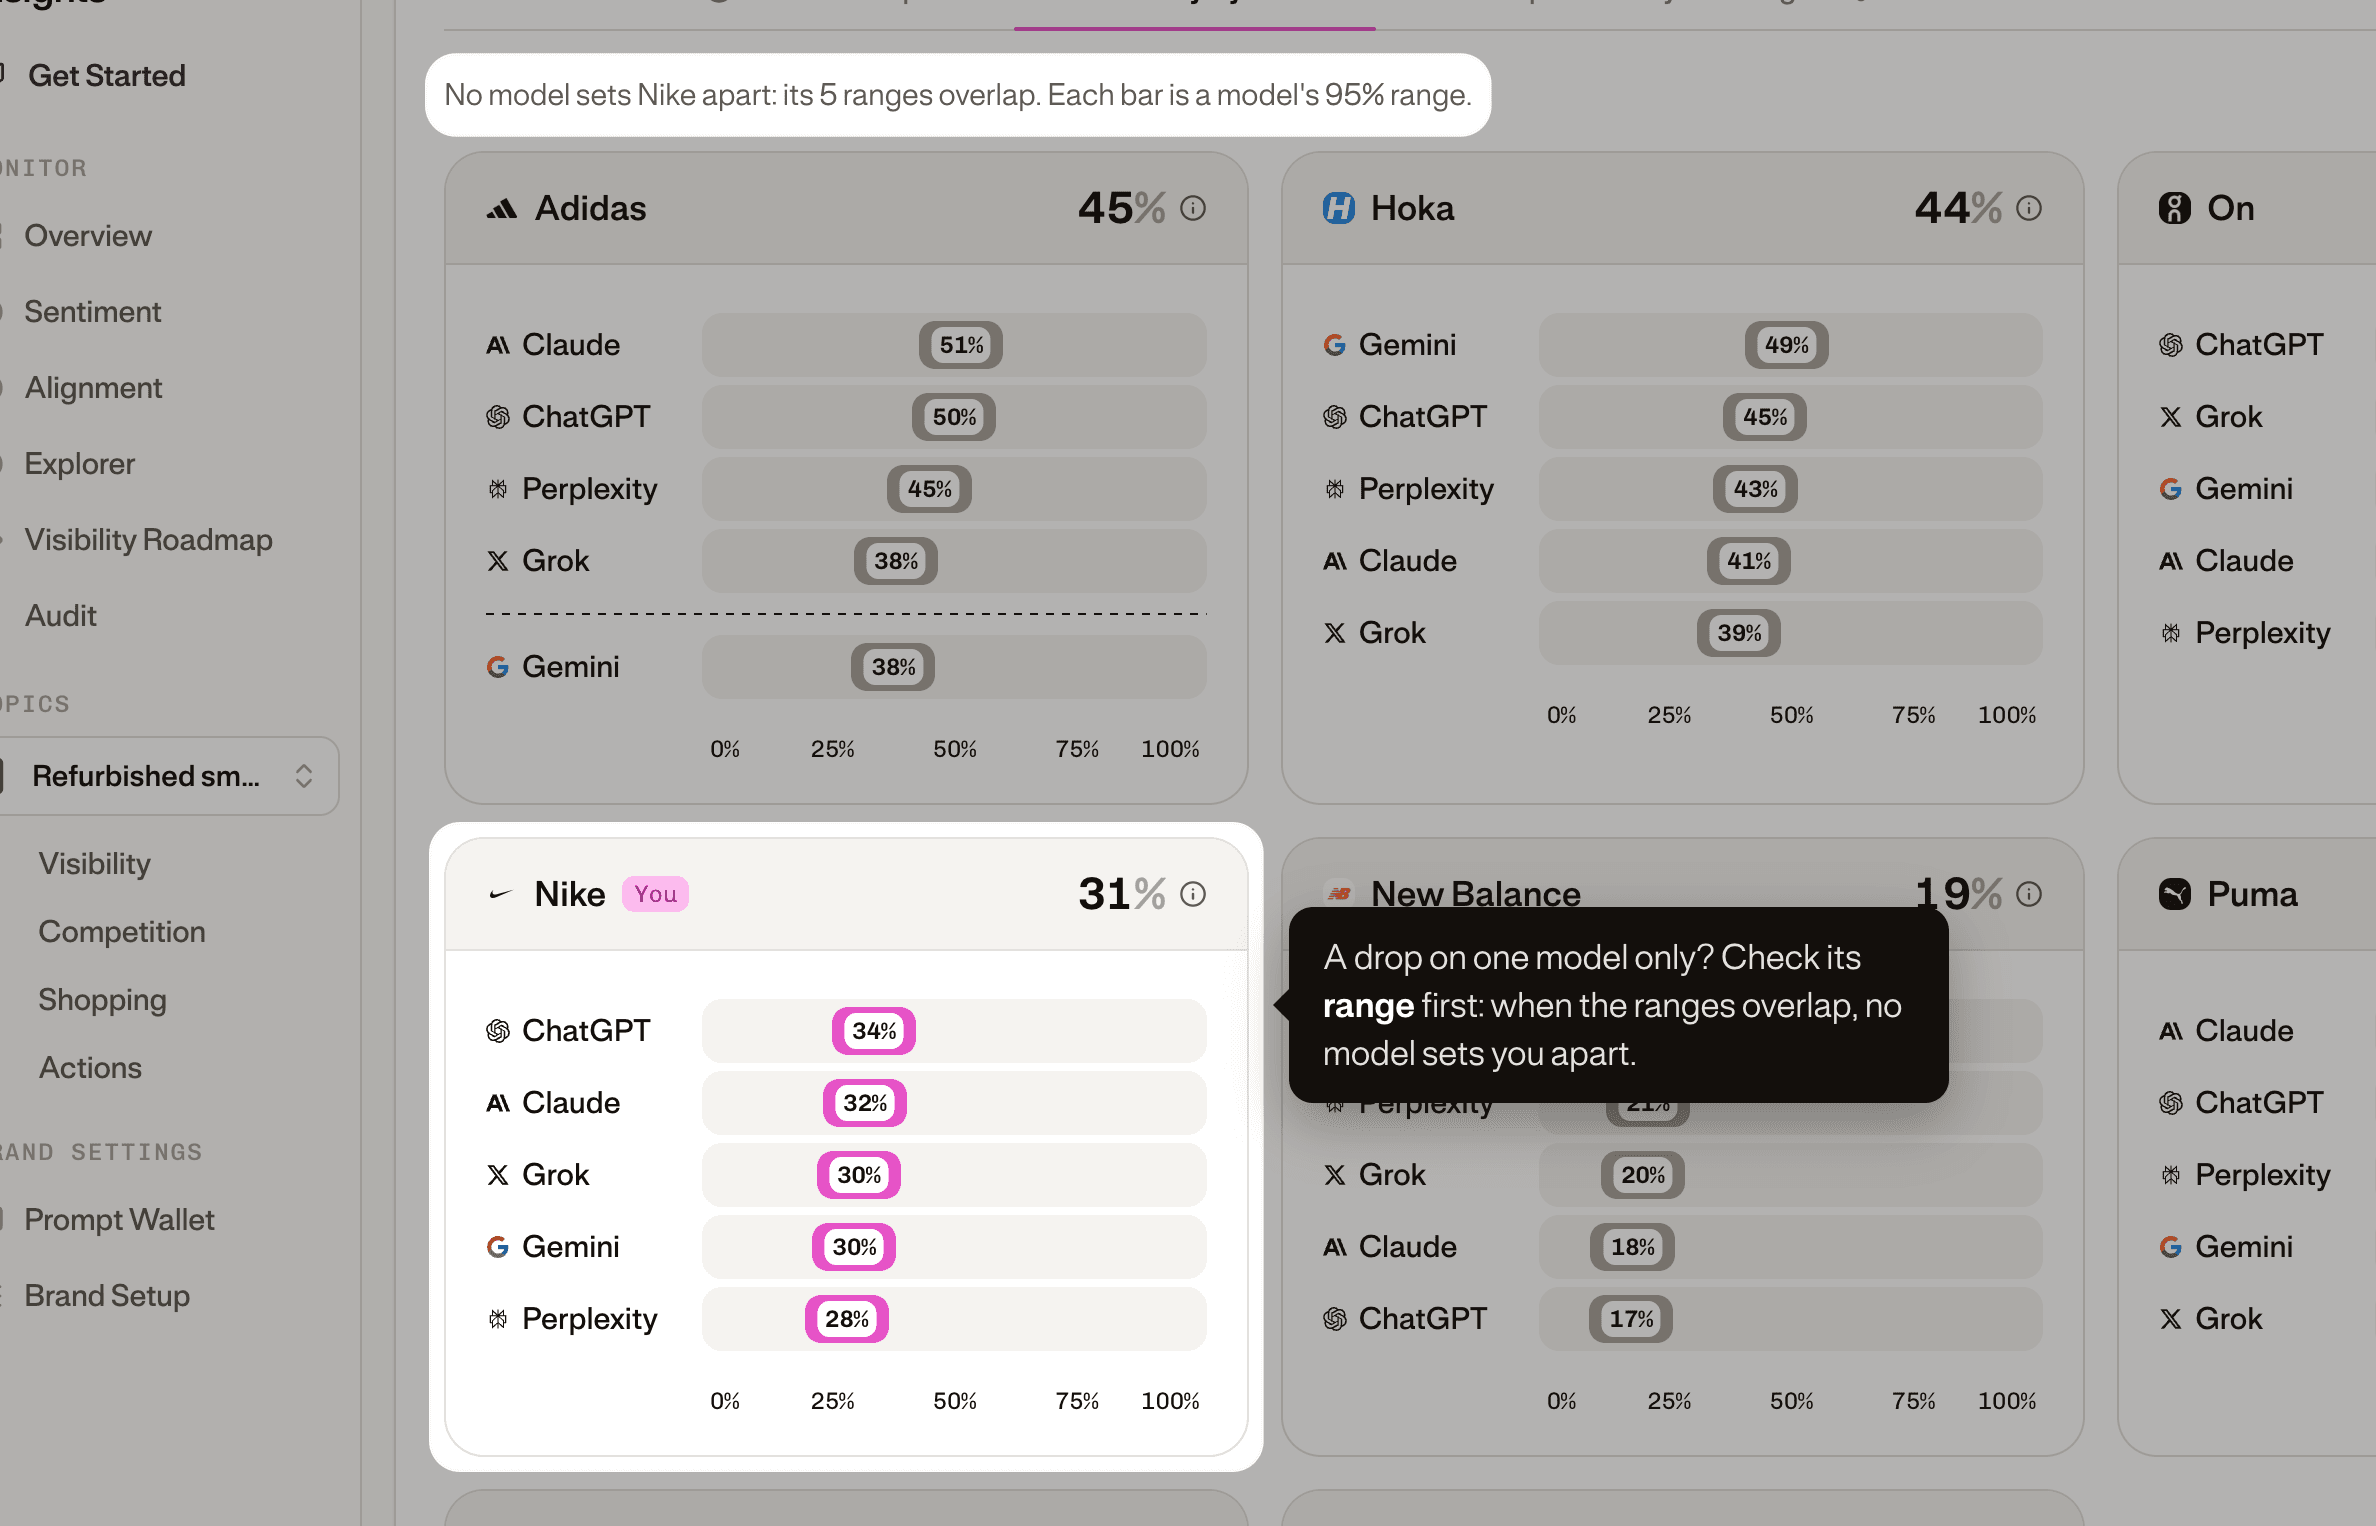
Task: Open Brand Setup in sidebar
Action: coord(107,1296)
